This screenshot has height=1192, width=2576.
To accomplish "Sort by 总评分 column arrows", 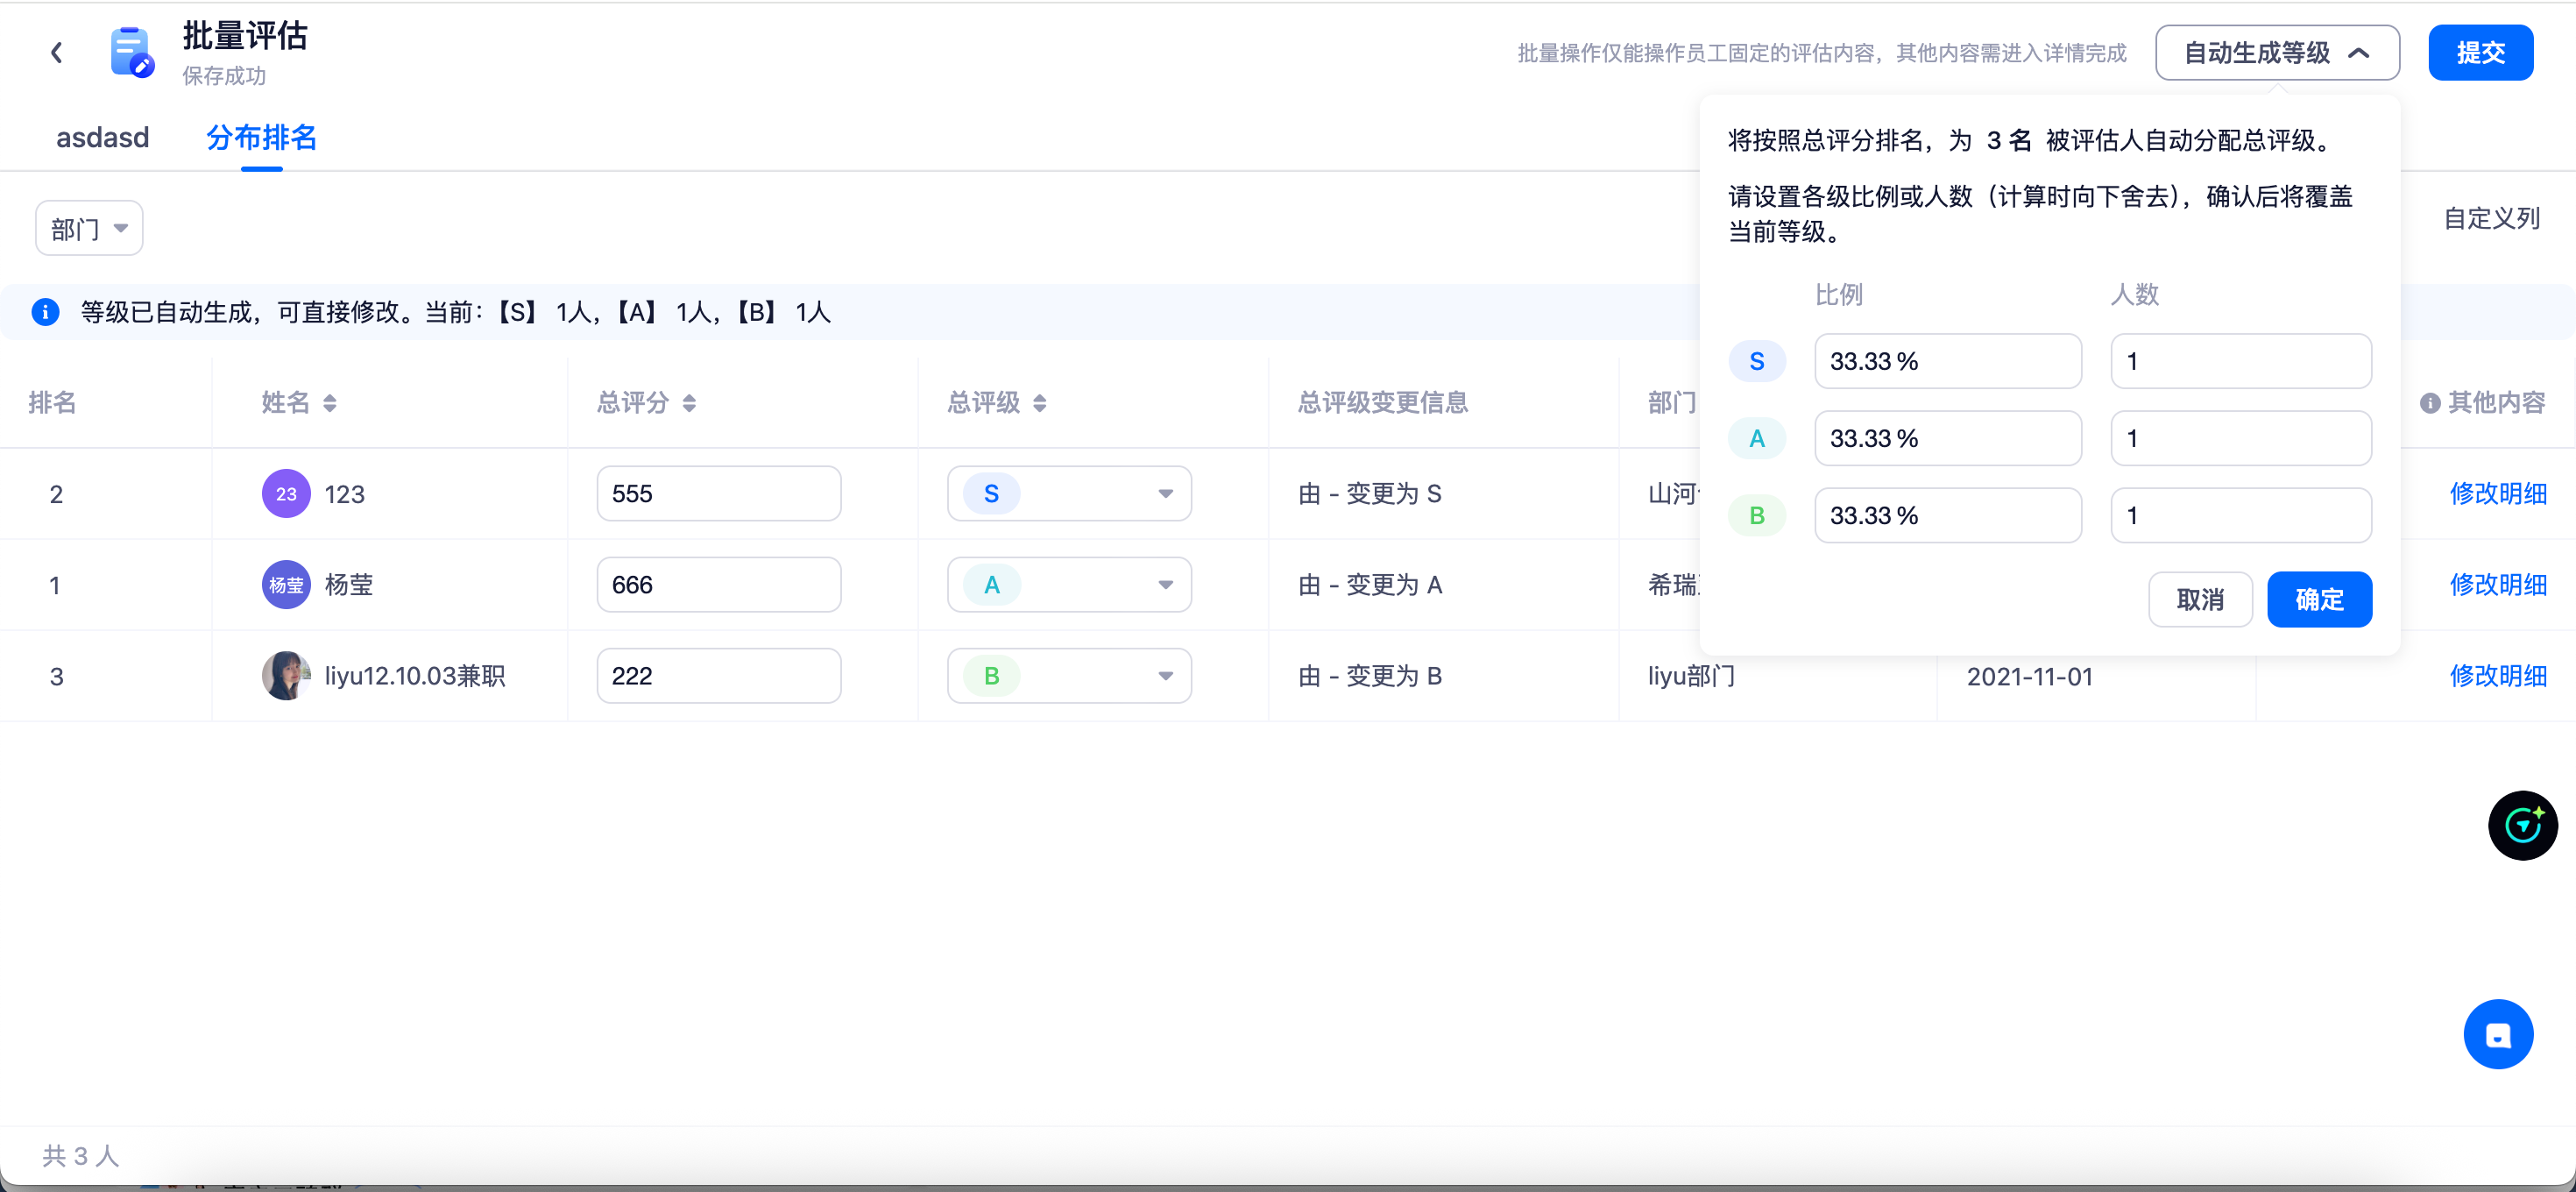I will tap(689, 403).
